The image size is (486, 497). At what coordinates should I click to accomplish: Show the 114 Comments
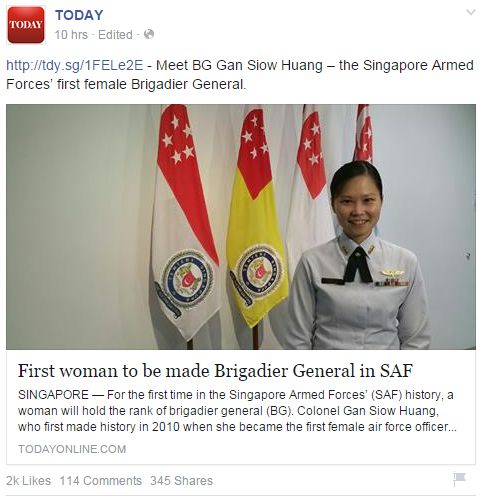pos(100,481)
